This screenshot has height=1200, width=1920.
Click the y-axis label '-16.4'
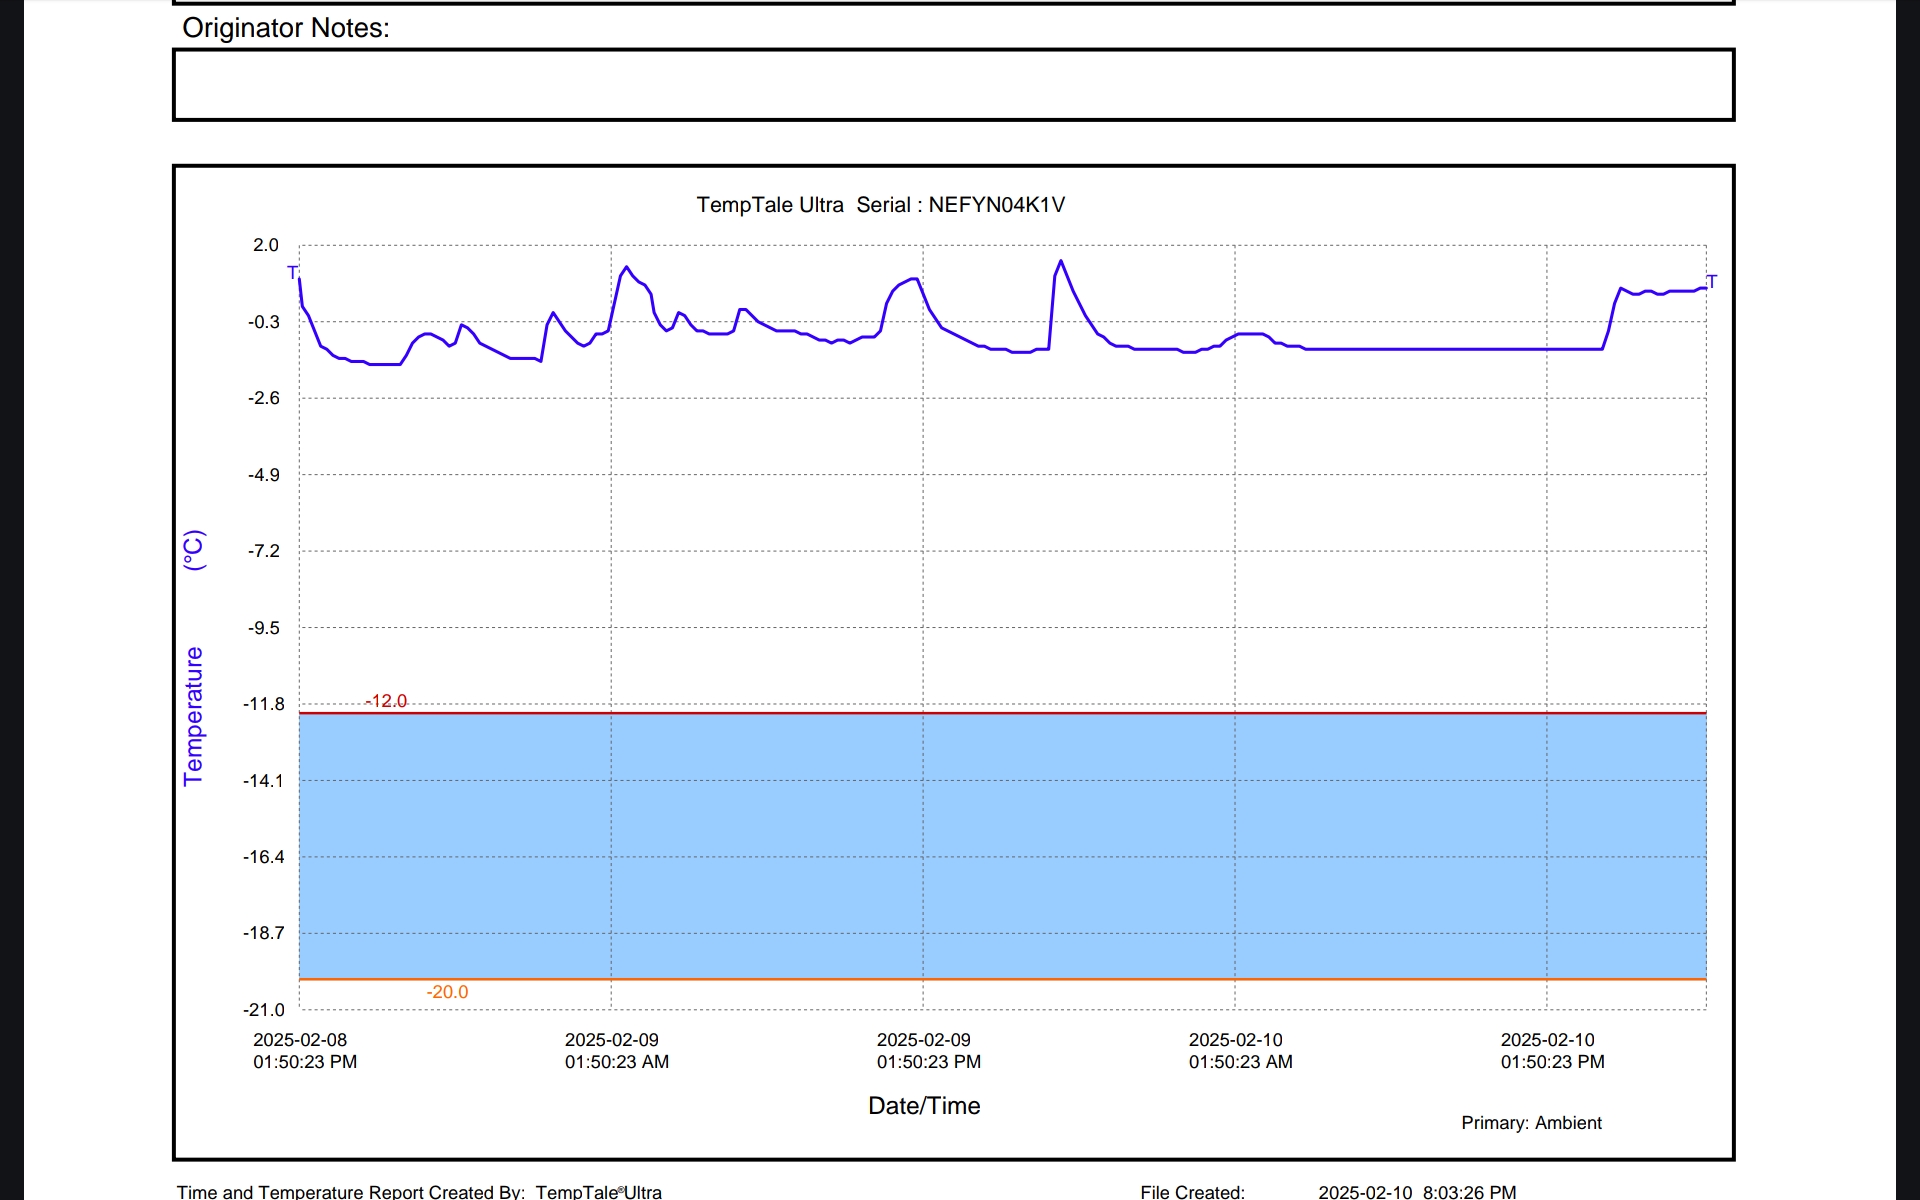coord(263,857)
